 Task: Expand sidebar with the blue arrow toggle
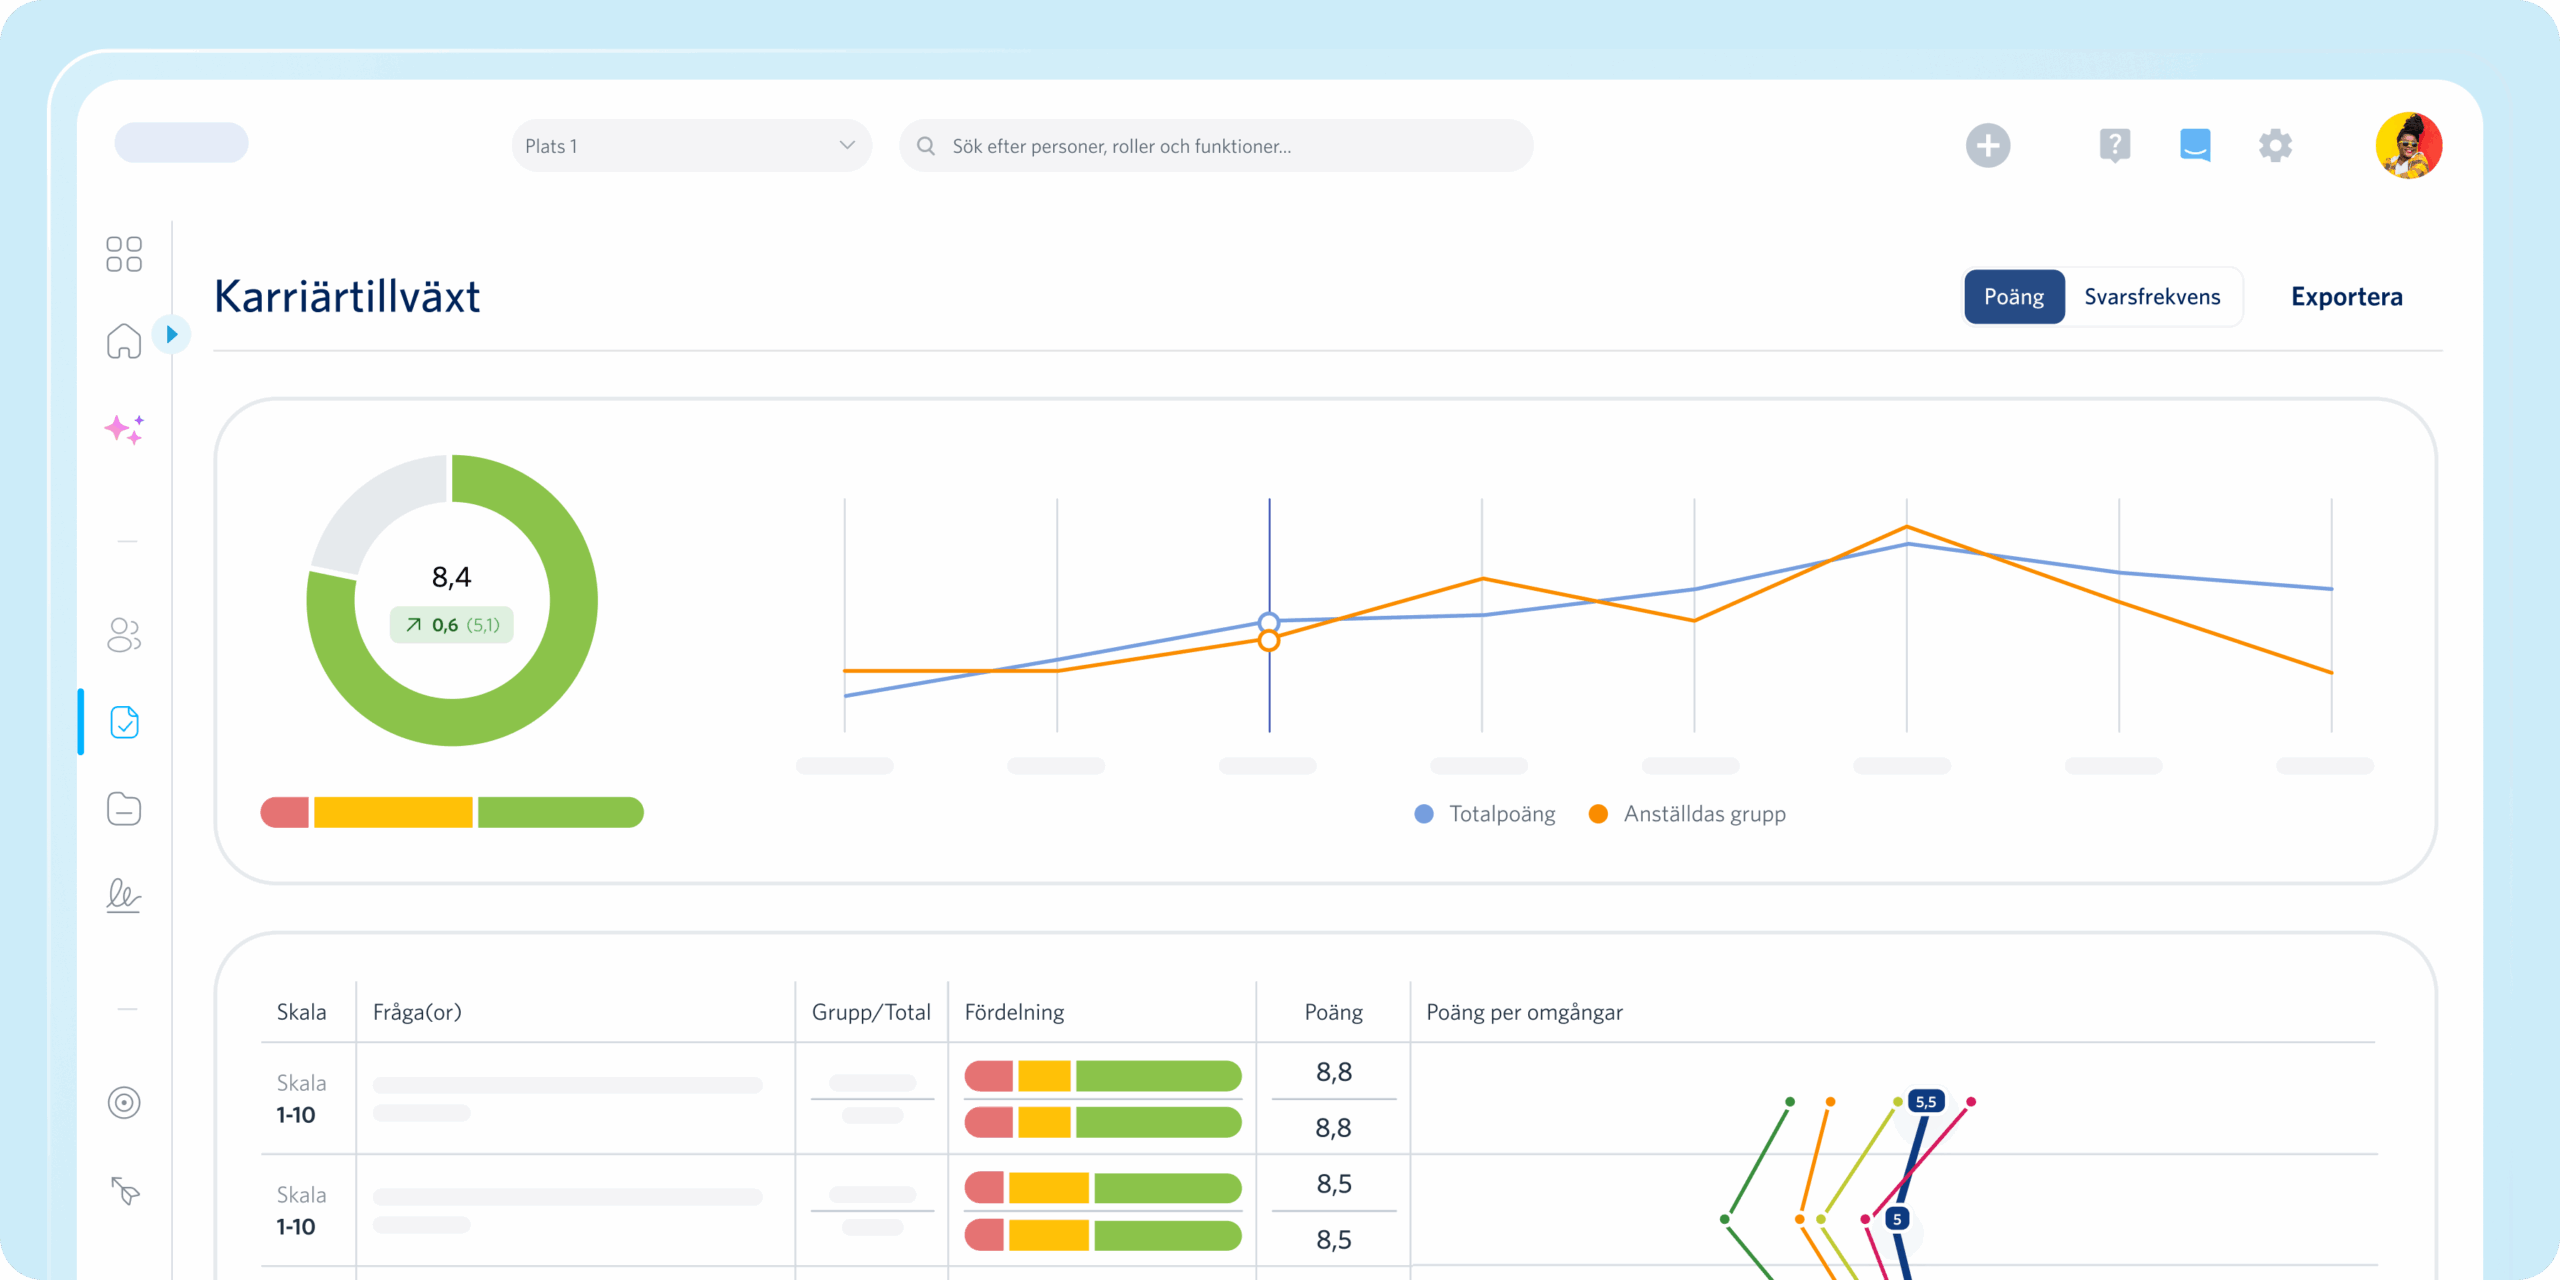point(171,334)
